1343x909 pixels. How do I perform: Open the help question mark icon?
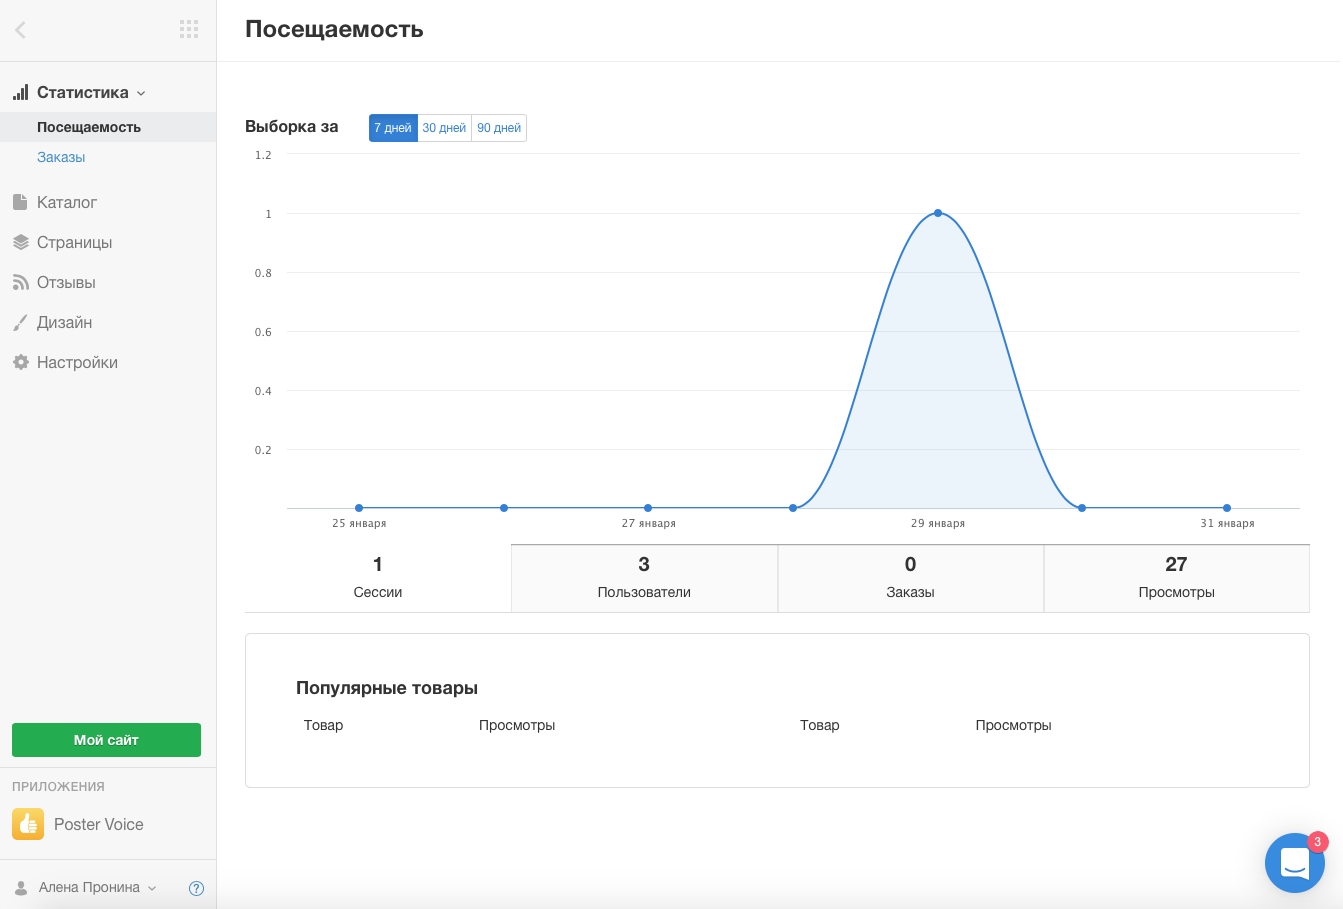point(196,888)
